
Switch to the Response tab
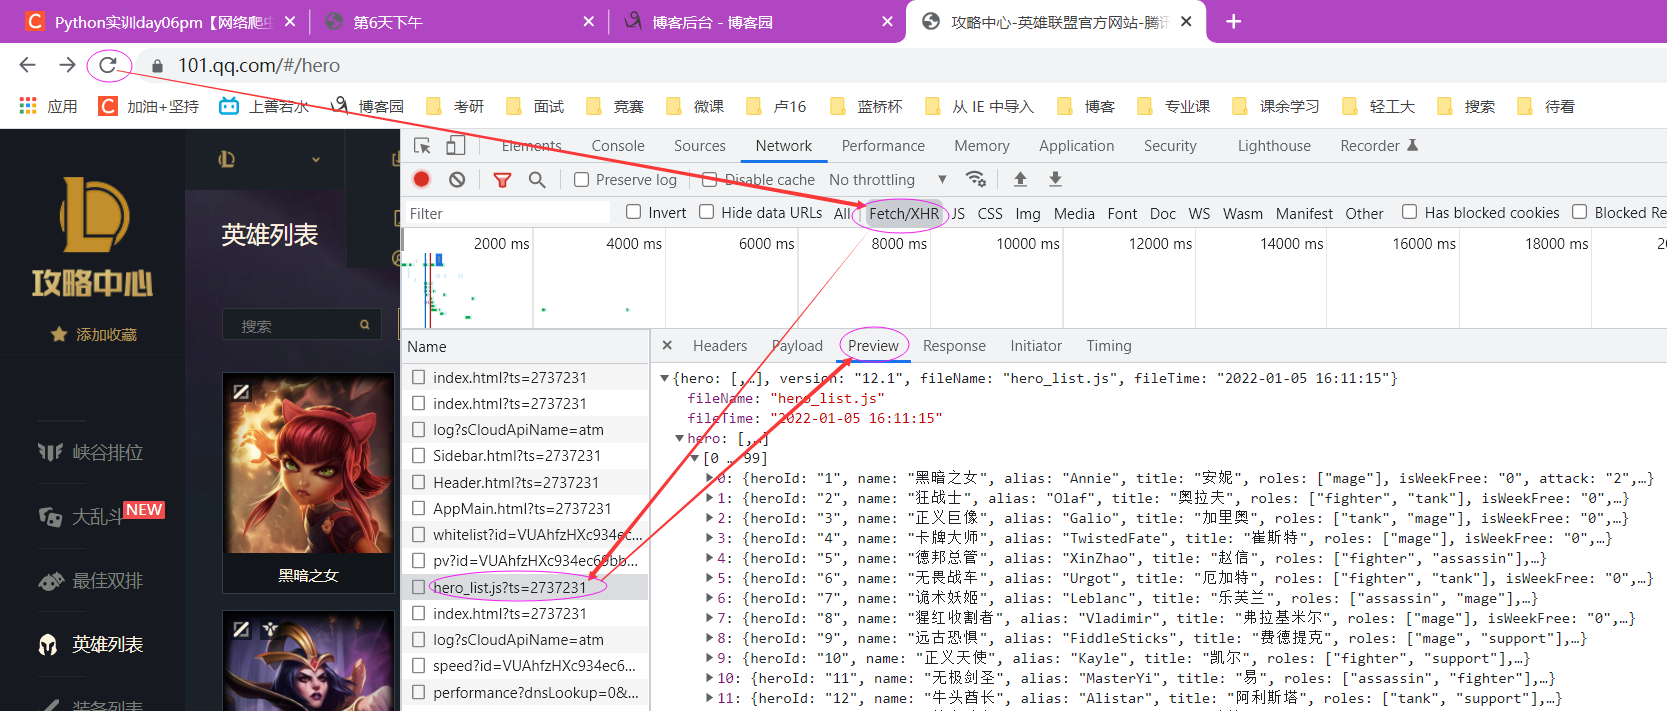click(954, 346)
